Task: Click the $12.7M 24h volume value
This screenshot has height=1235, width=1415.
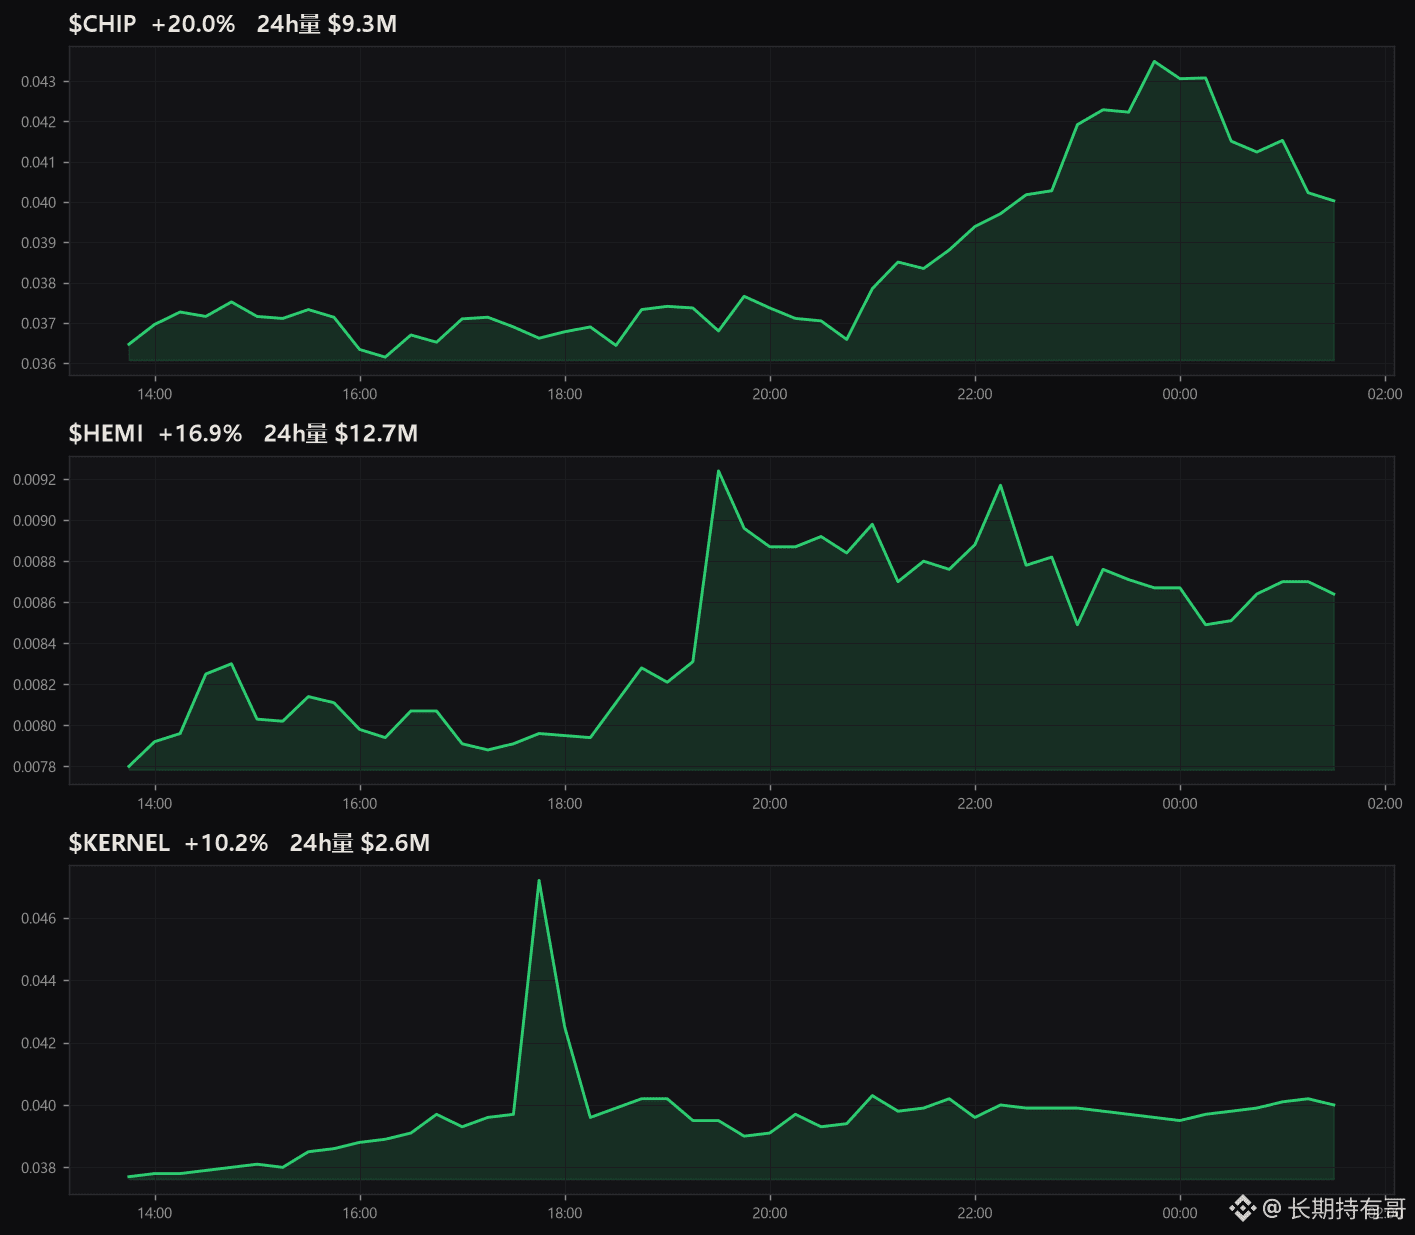Action: coord(376,434)
